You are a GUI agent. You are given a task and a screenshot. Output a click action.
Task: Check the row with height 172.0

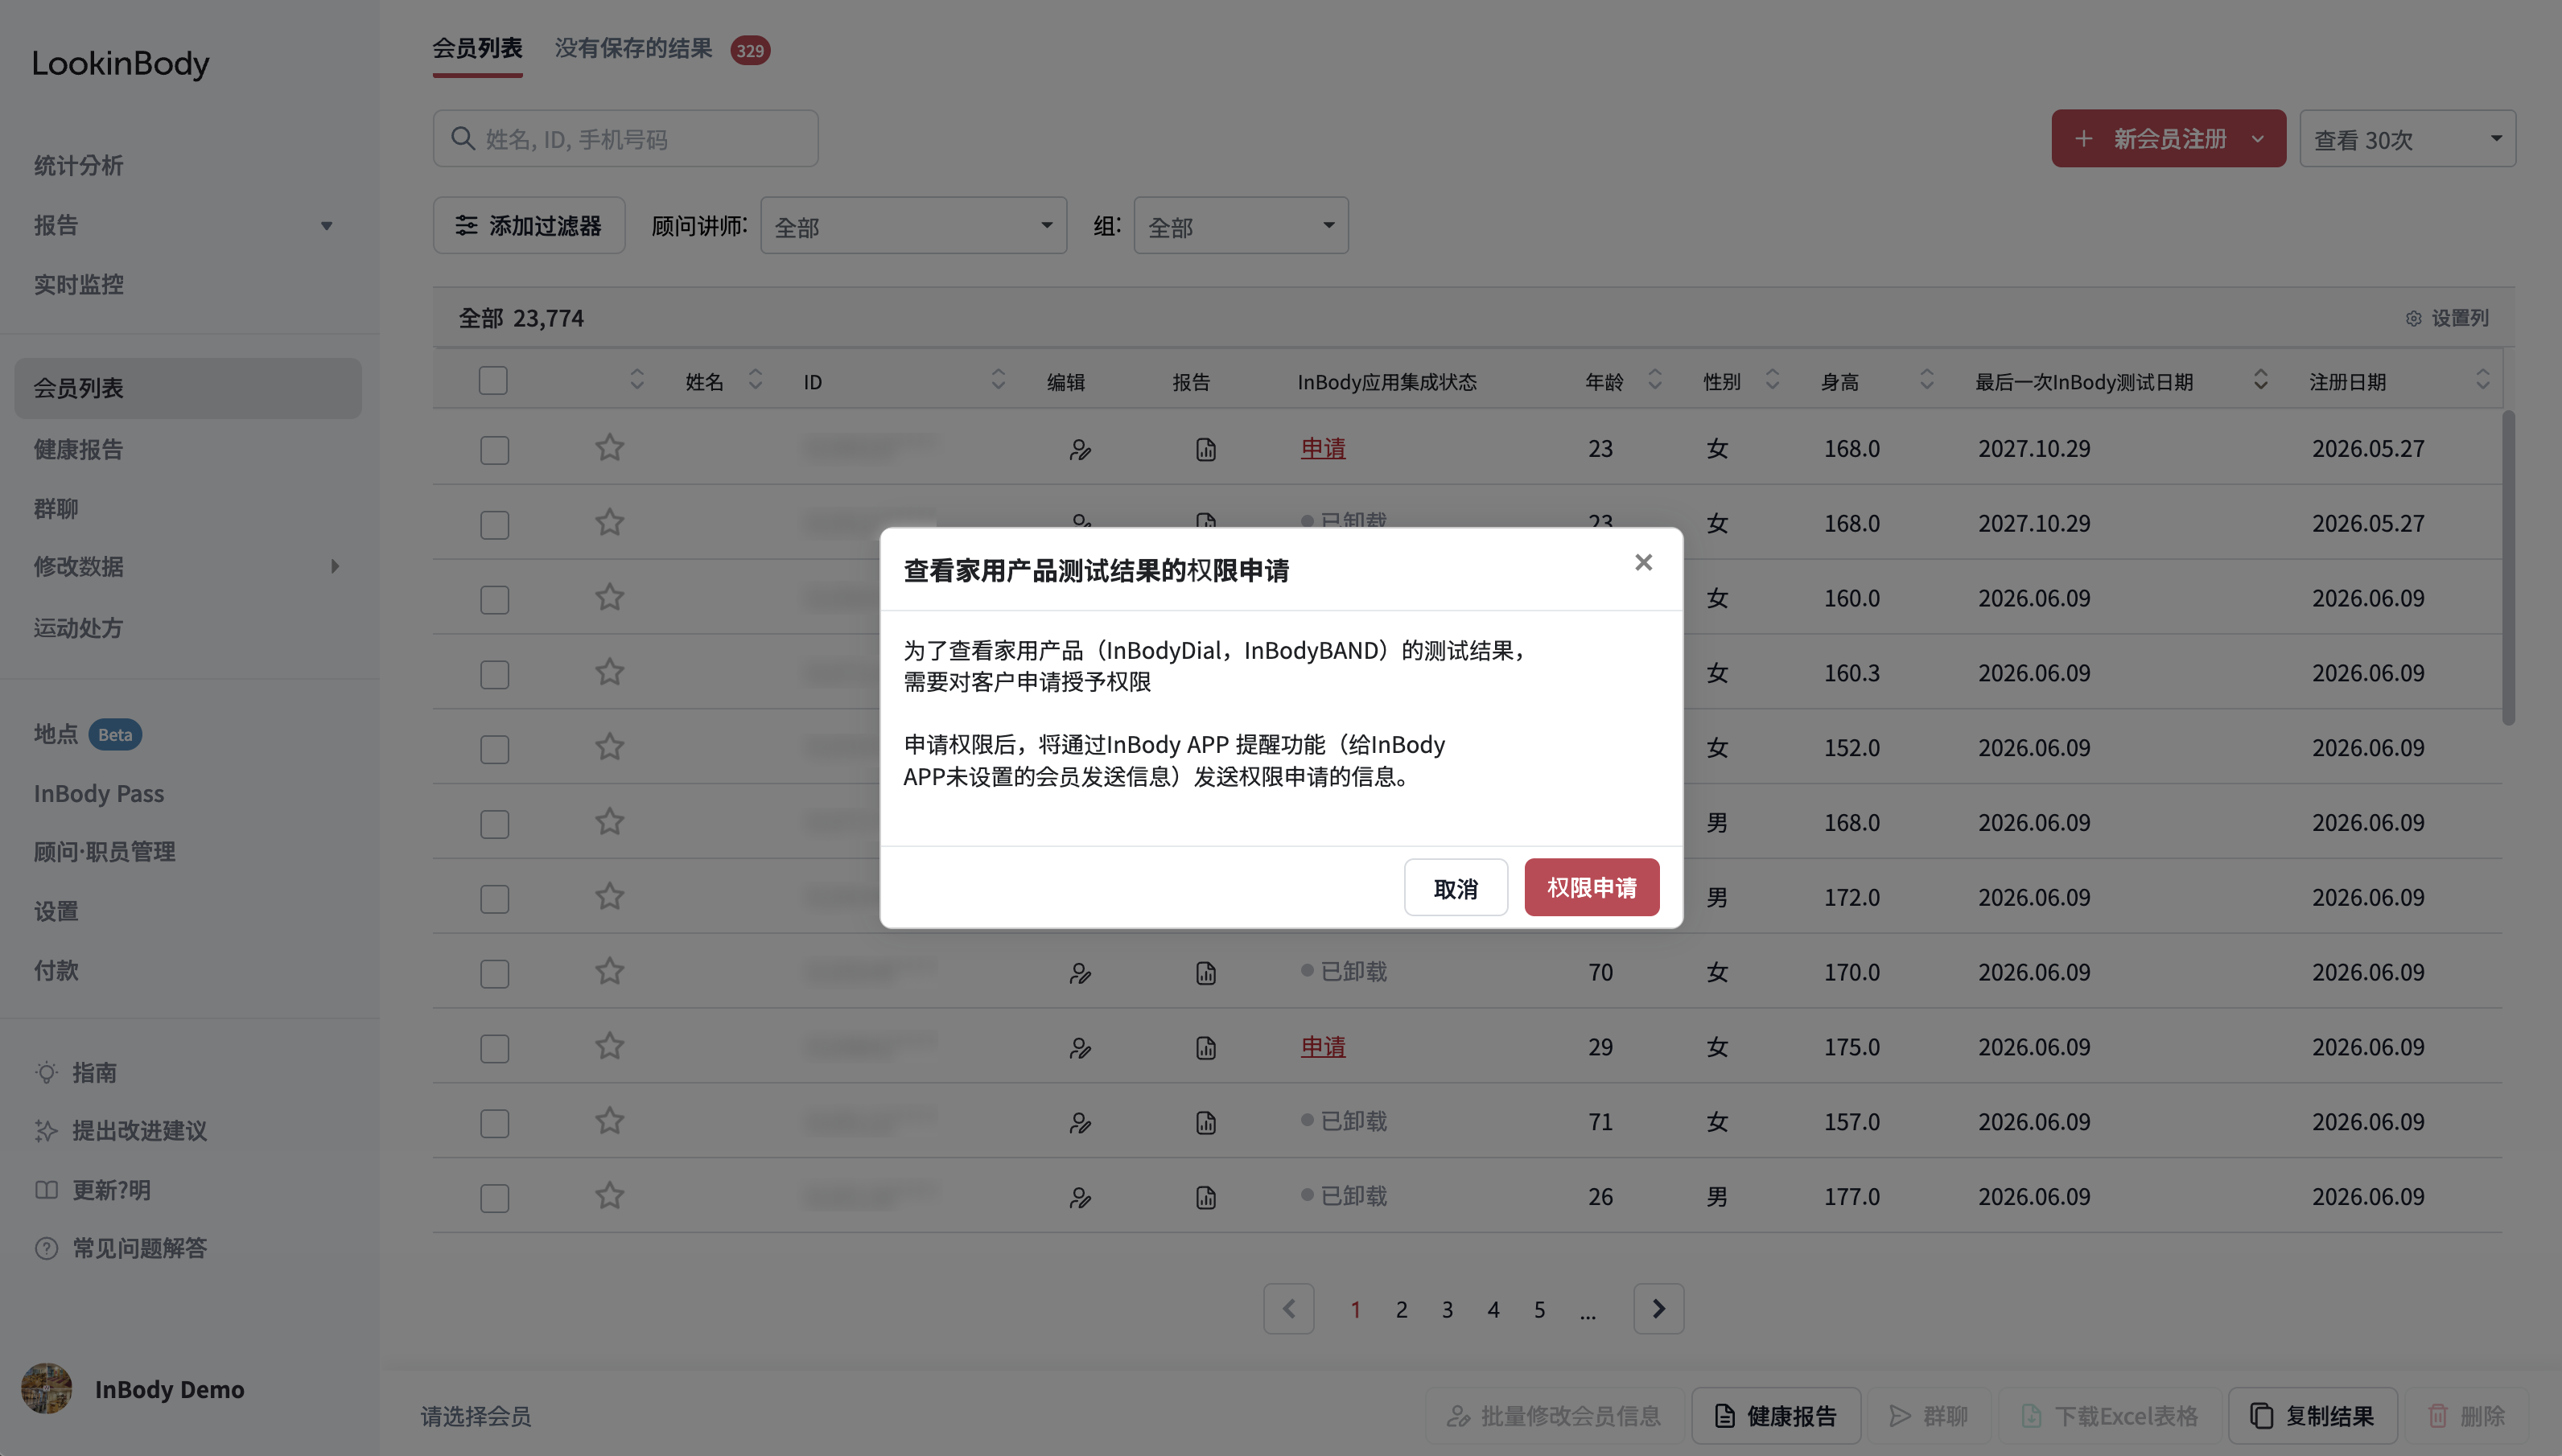point(494,898)
